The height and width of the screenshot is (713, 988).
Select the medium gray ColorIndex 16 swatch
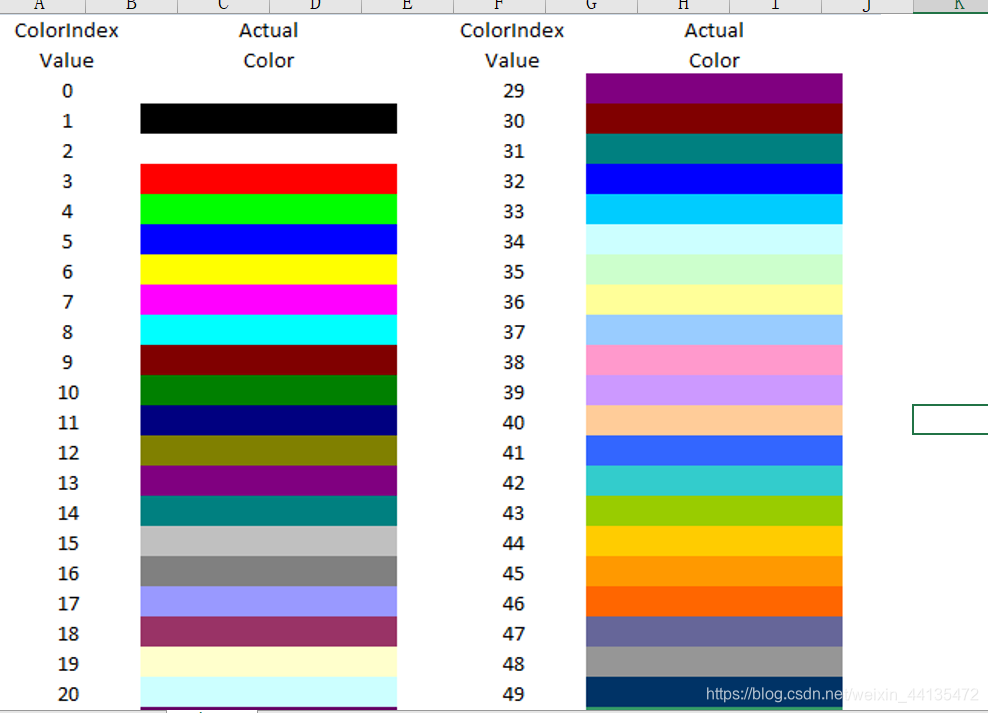coord(268,571)
